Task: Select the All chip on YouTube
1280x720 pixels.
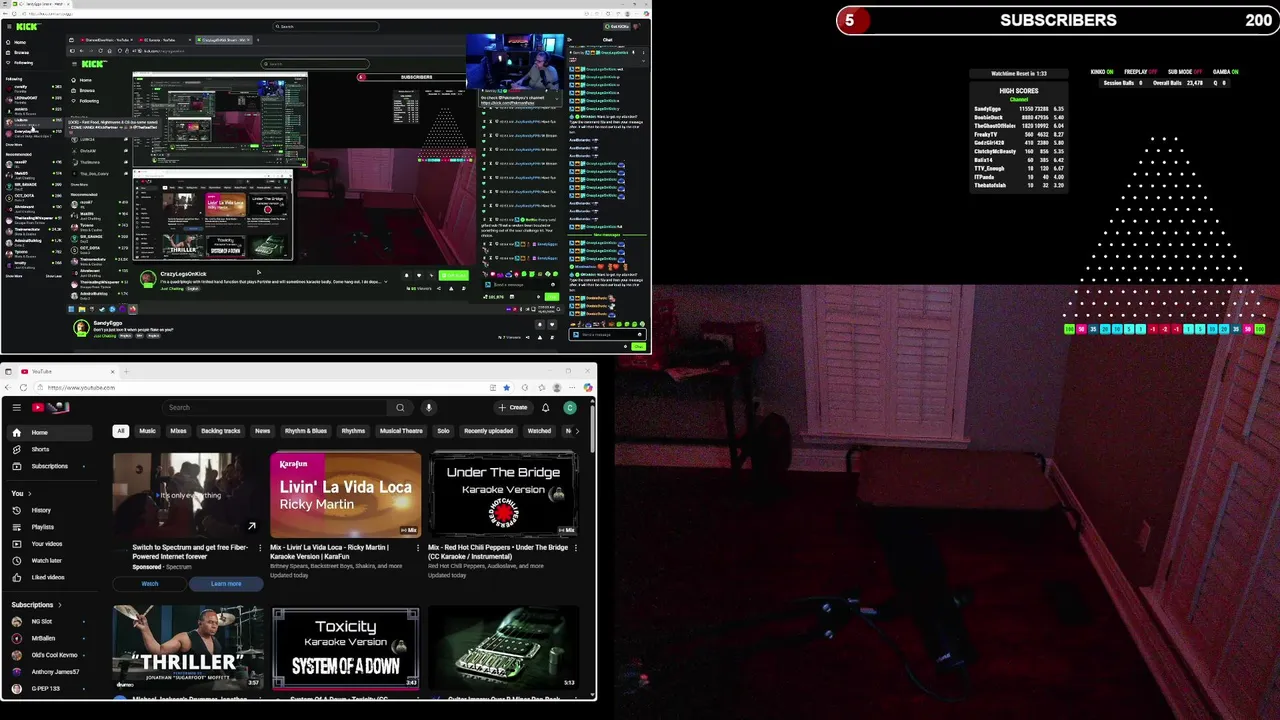Action: click(x=121, y=431)
